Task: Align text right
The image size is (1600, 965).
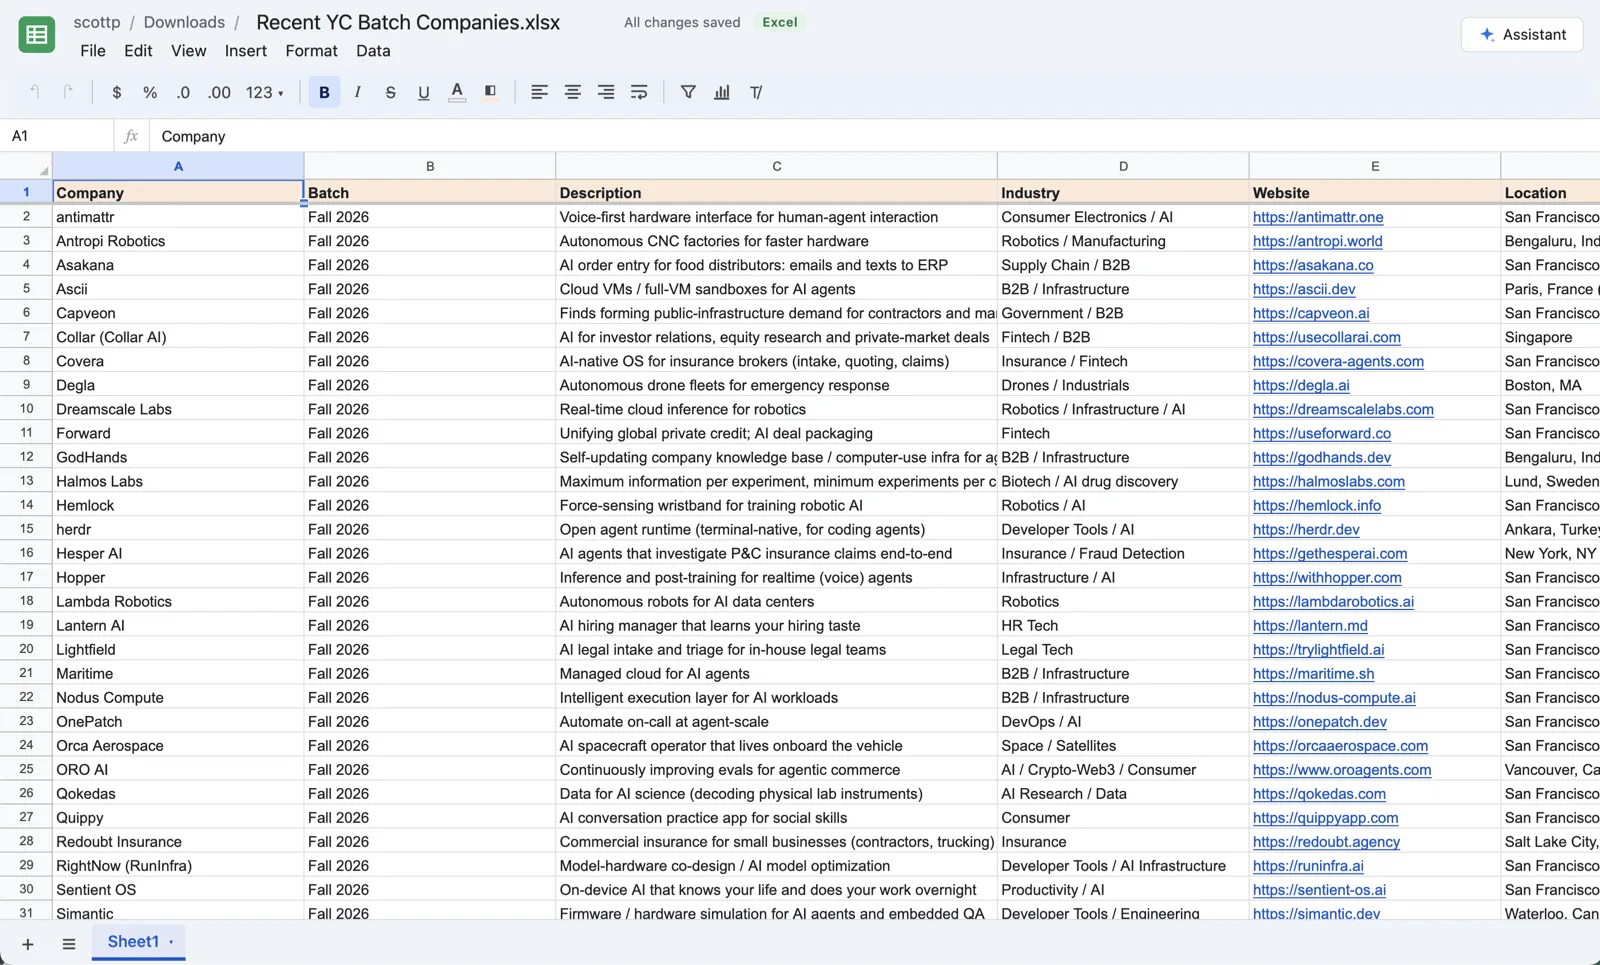Action: pos(606,92)
